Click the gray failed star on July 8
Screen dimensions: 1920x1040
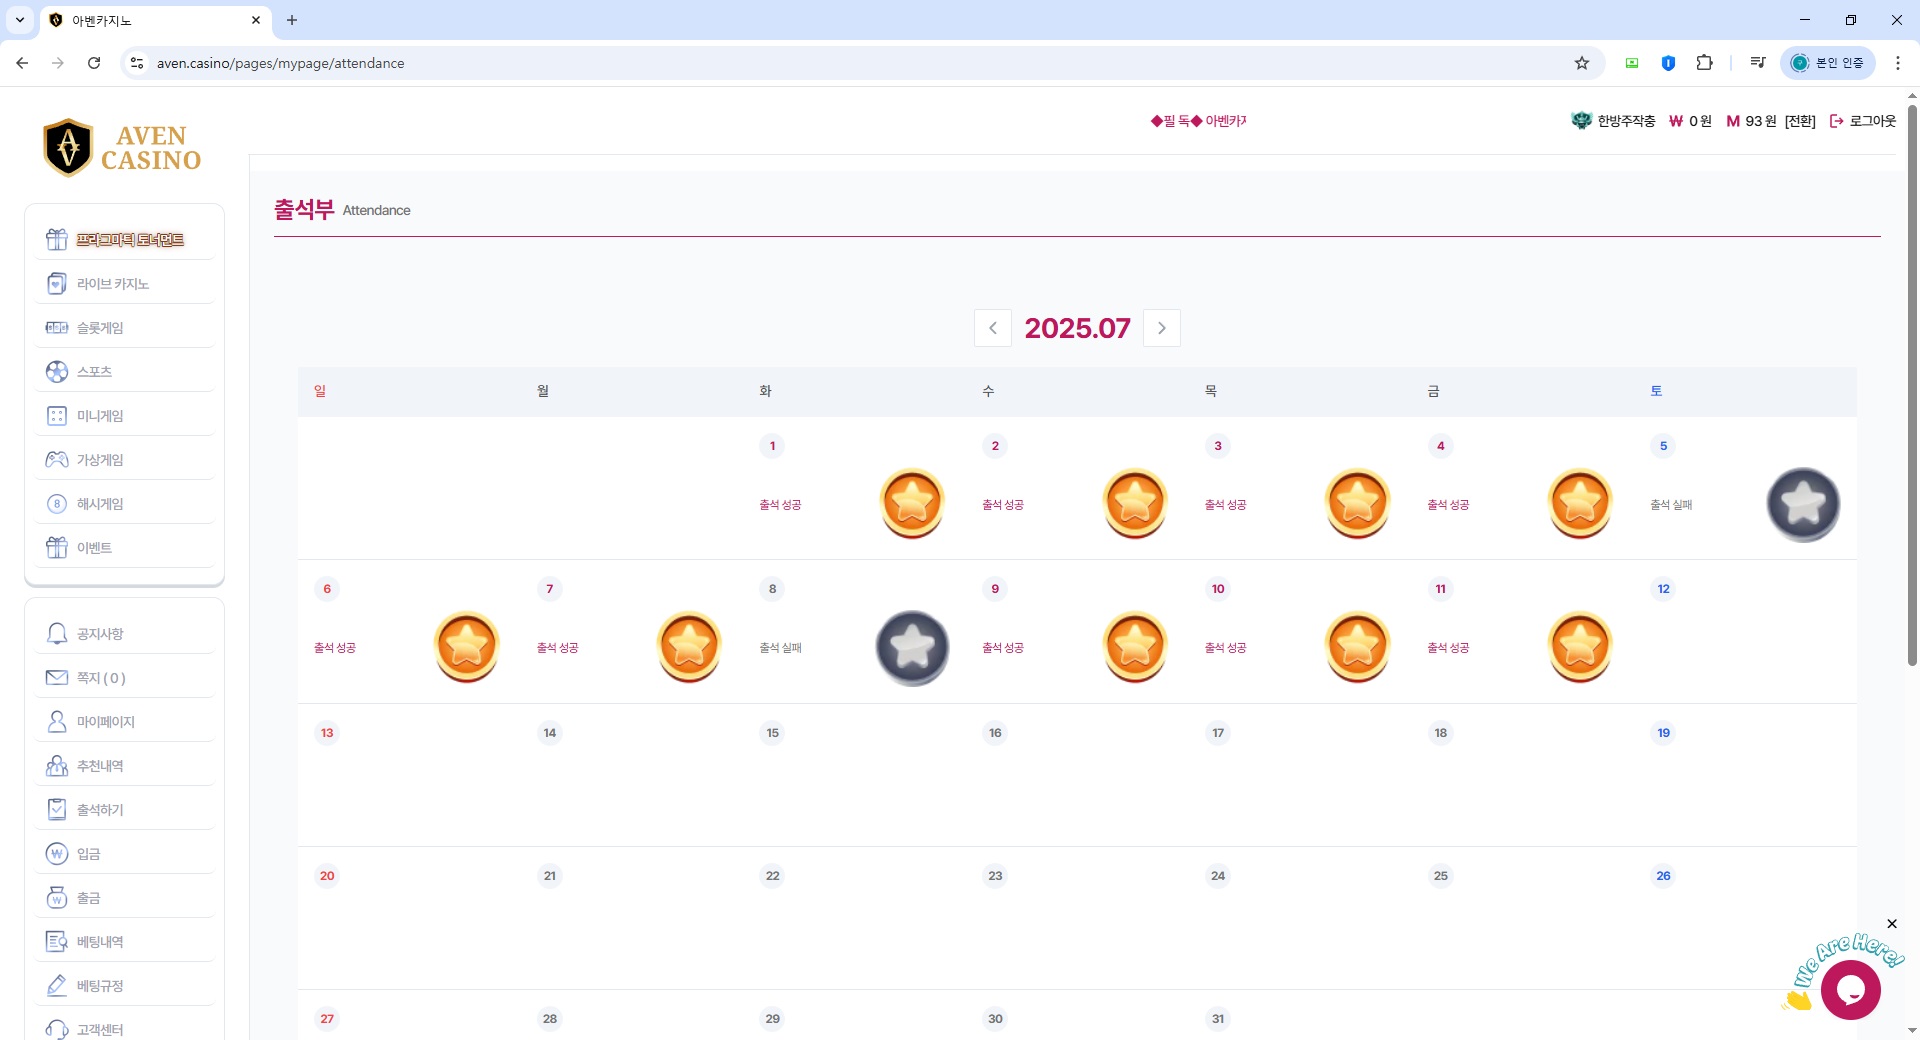tap(912, 647)
